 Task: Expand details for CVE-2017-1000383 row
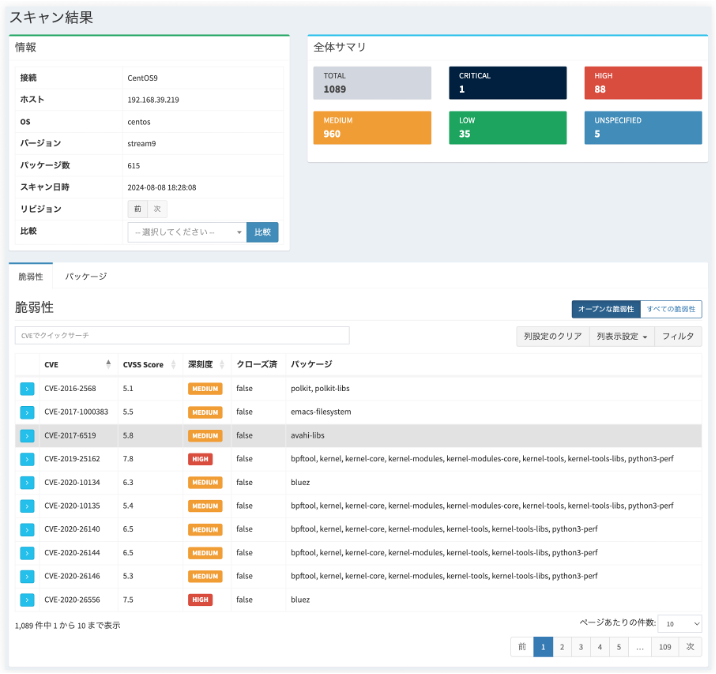[x=27, y=412]
